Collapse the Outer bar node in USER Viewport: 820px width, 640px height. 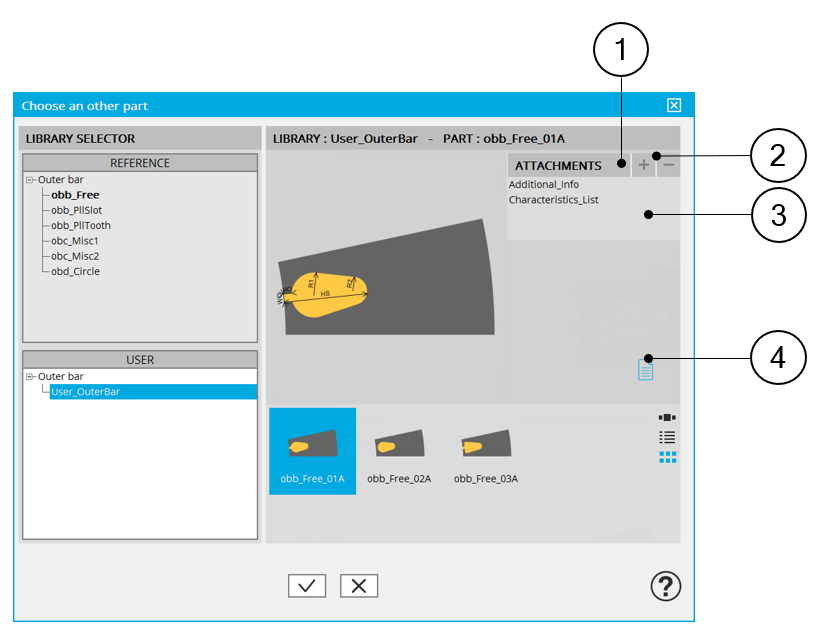pyautogui.click(x=30, y=377)
